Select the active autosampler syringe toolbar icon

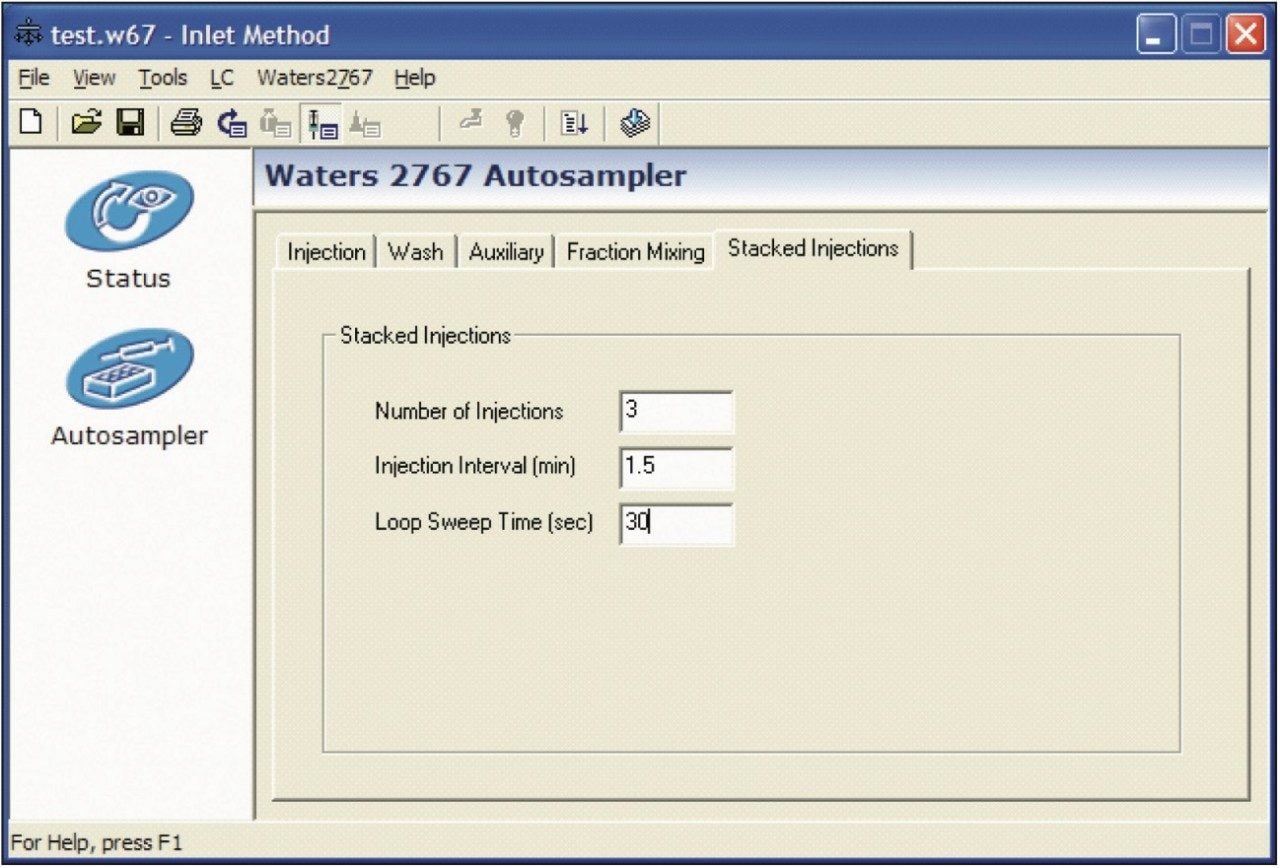tap(322, 123)
